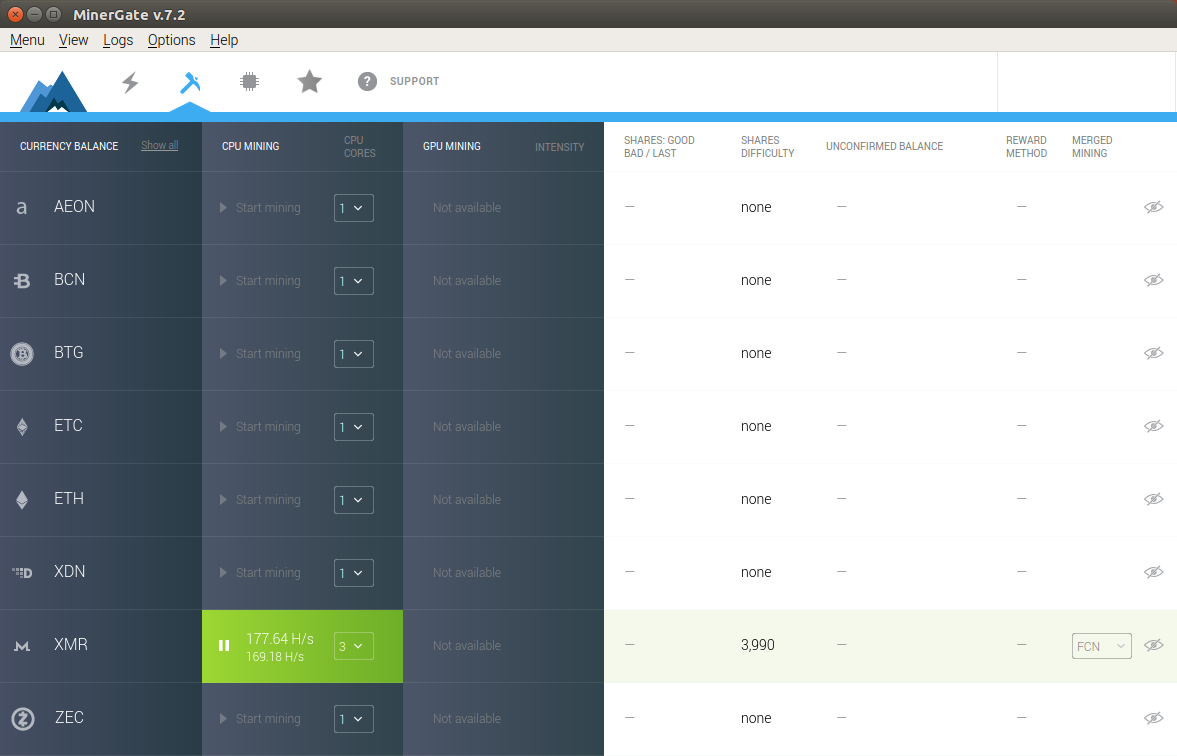The height and width of the screenshot is (756, 1177).
Task: Open ETH CPU cores dropdown
Action: tap(354, 500)
